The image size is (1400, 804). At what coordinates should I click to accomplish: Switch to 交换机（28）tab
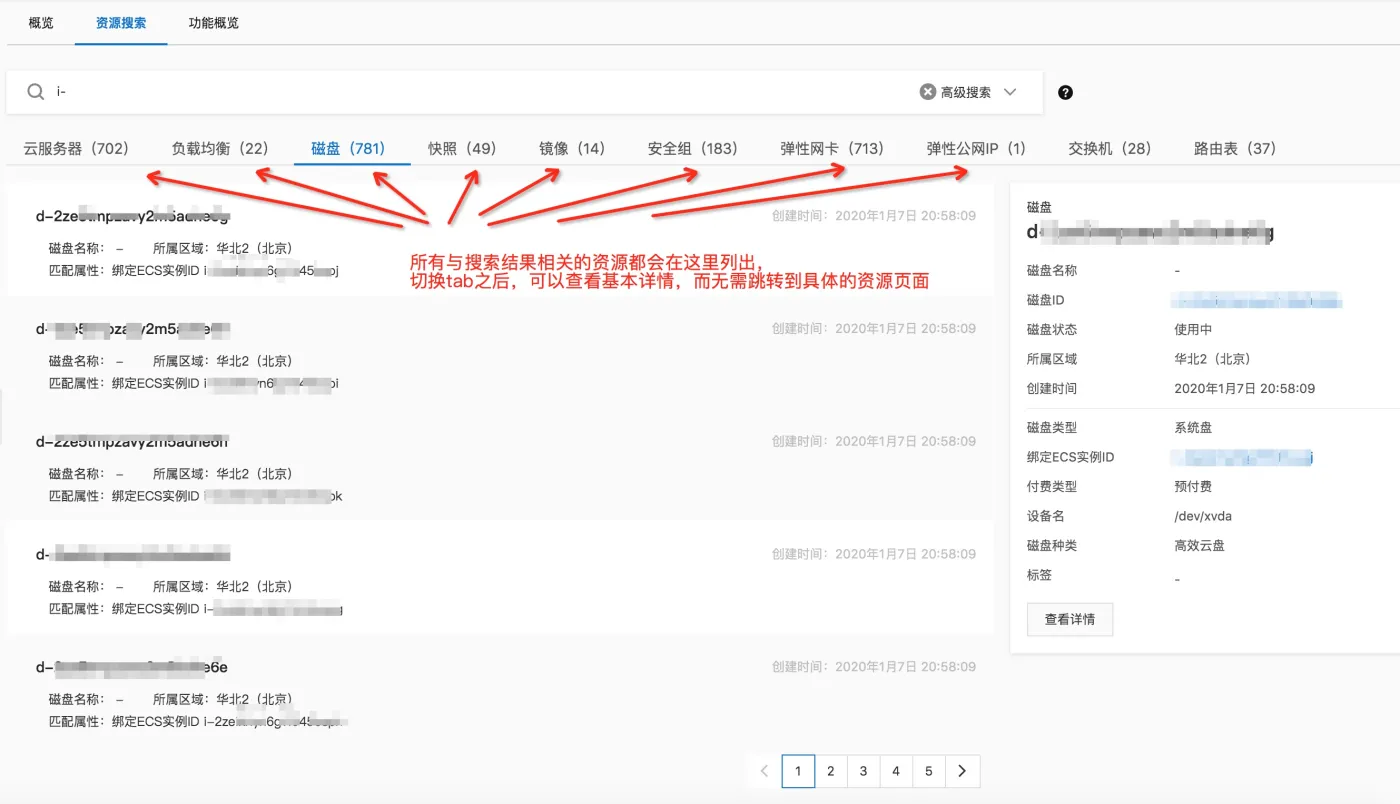click(x=1110, y=148)
